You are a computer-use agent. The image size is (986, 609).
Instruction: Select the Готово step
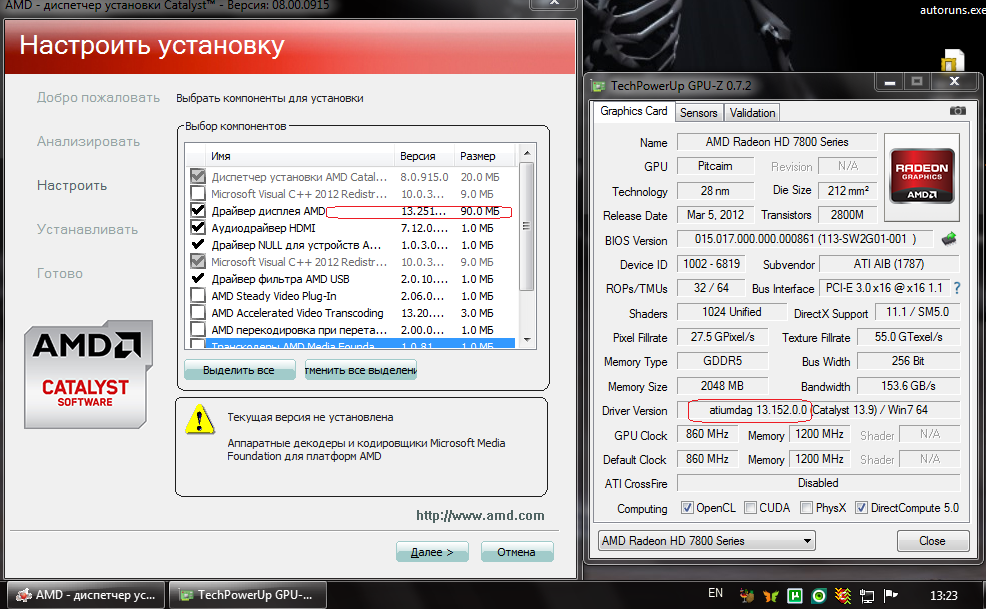[x=60, y=274]
